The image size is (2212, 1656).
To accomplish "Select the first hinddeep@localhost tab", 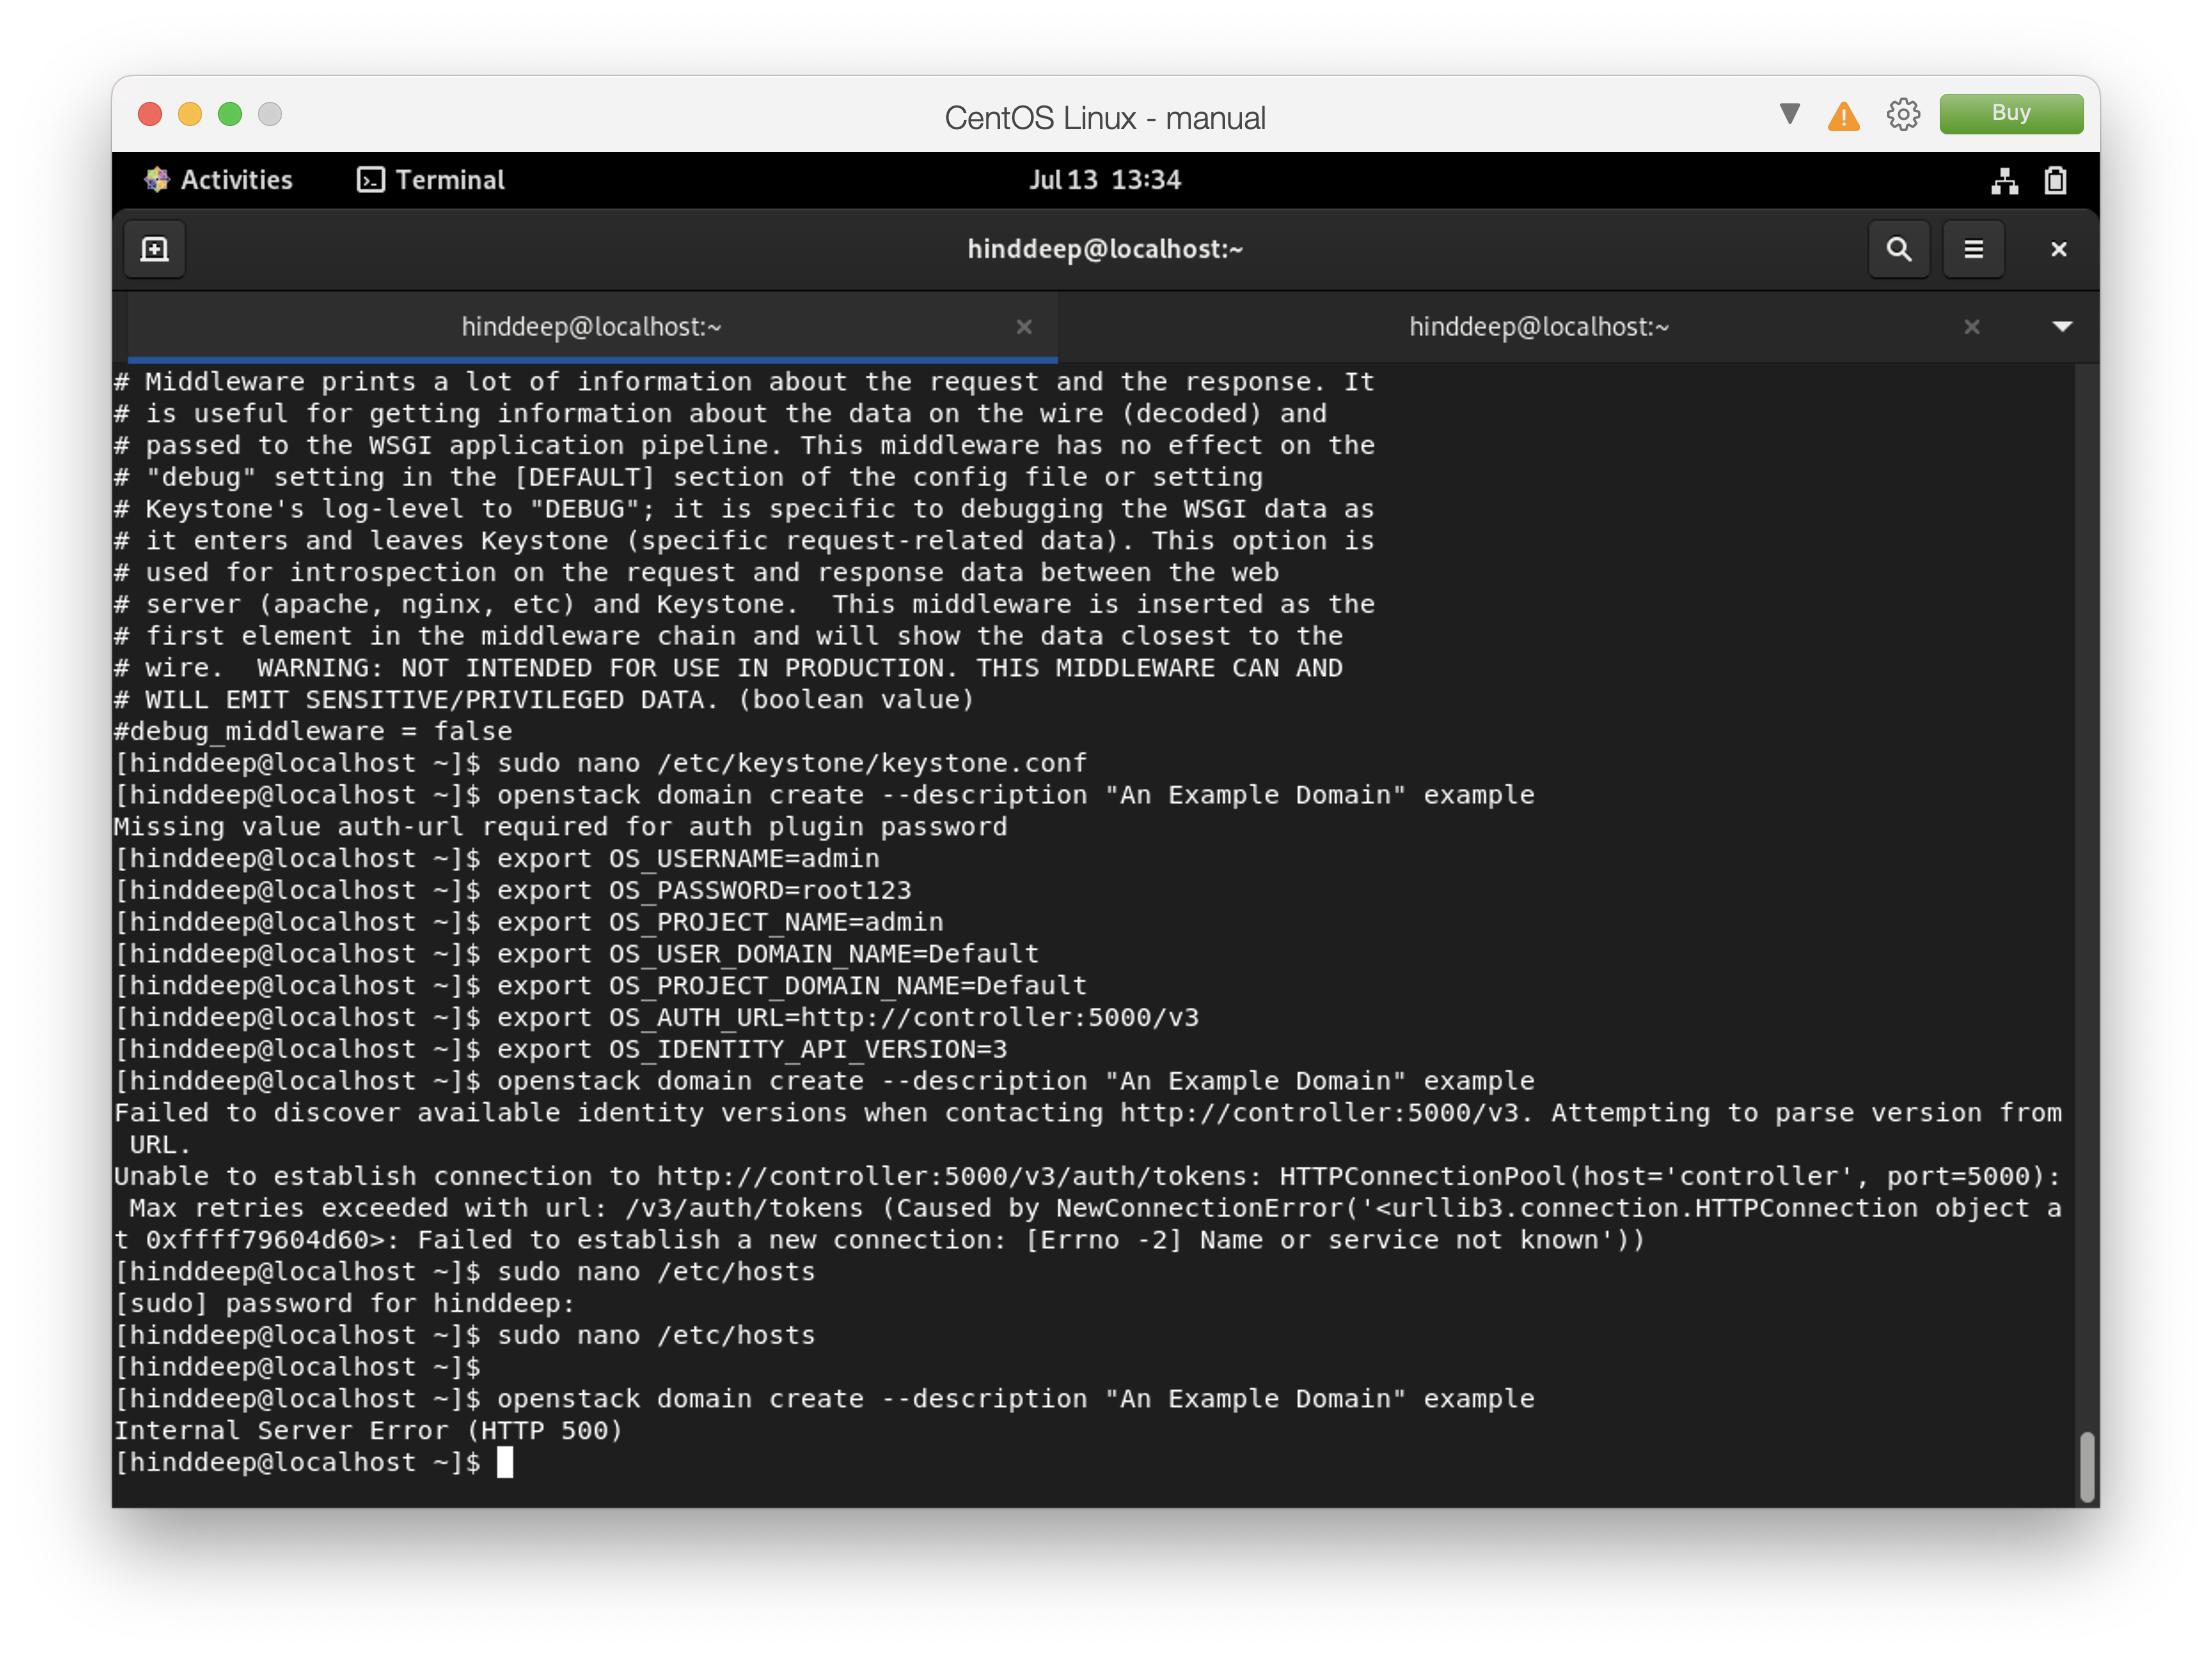I will (x=592, y=327).
